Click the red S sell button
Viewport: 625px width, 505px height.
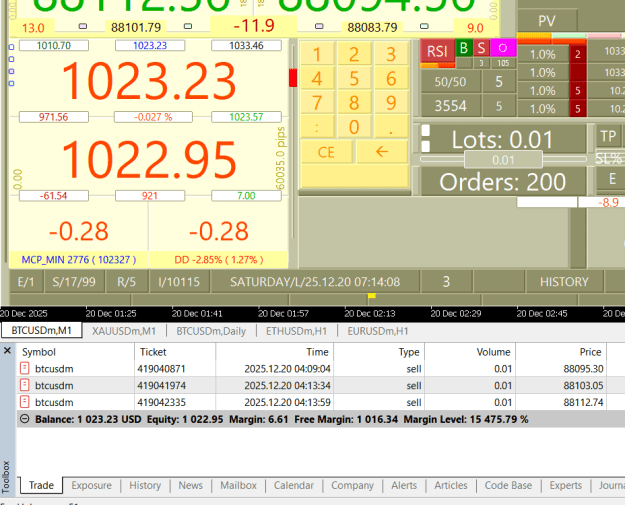(482, 48)
